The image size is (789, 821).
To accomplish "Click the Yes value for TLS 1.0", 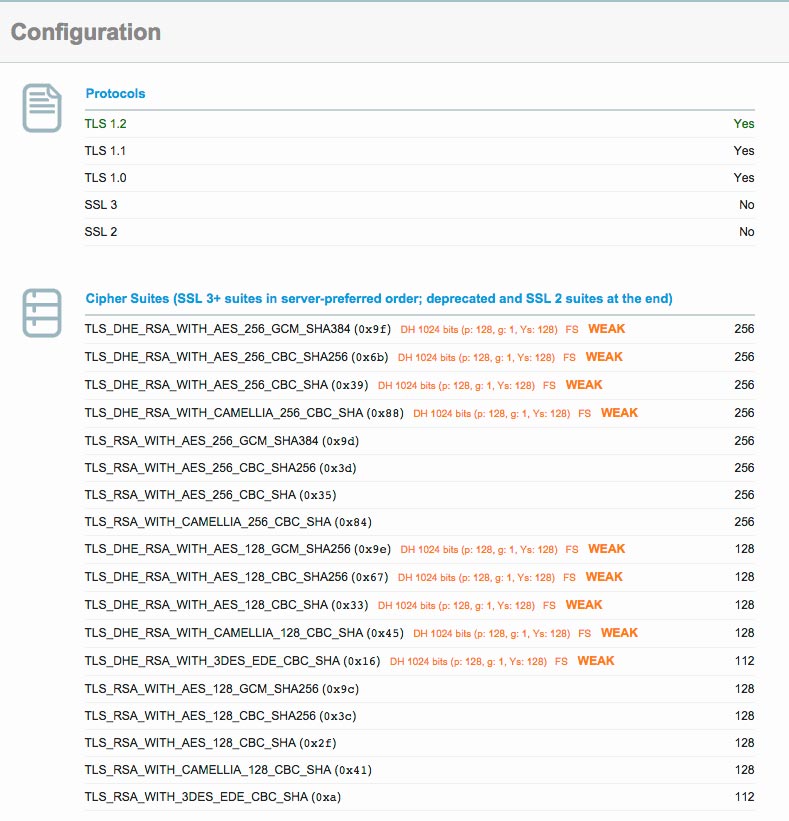I will click(743, 178).
